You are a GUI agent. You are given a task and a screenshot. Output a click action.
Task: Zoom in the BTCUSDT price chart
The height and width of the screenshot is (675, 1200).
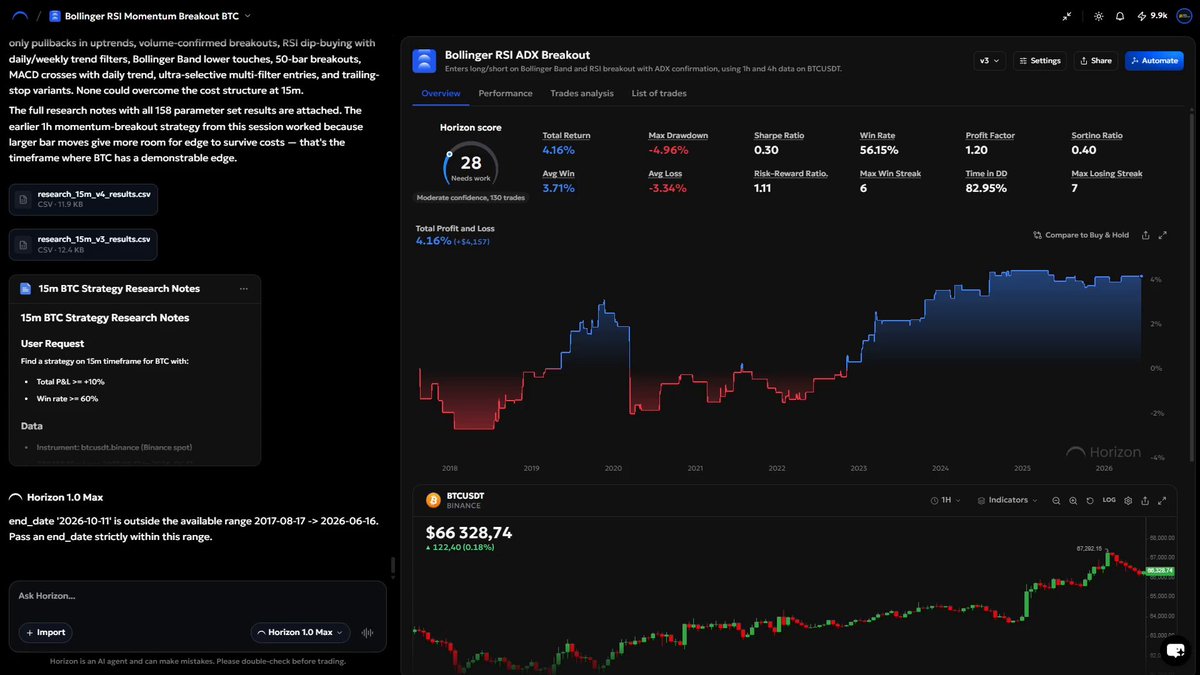pos(1074,500)
